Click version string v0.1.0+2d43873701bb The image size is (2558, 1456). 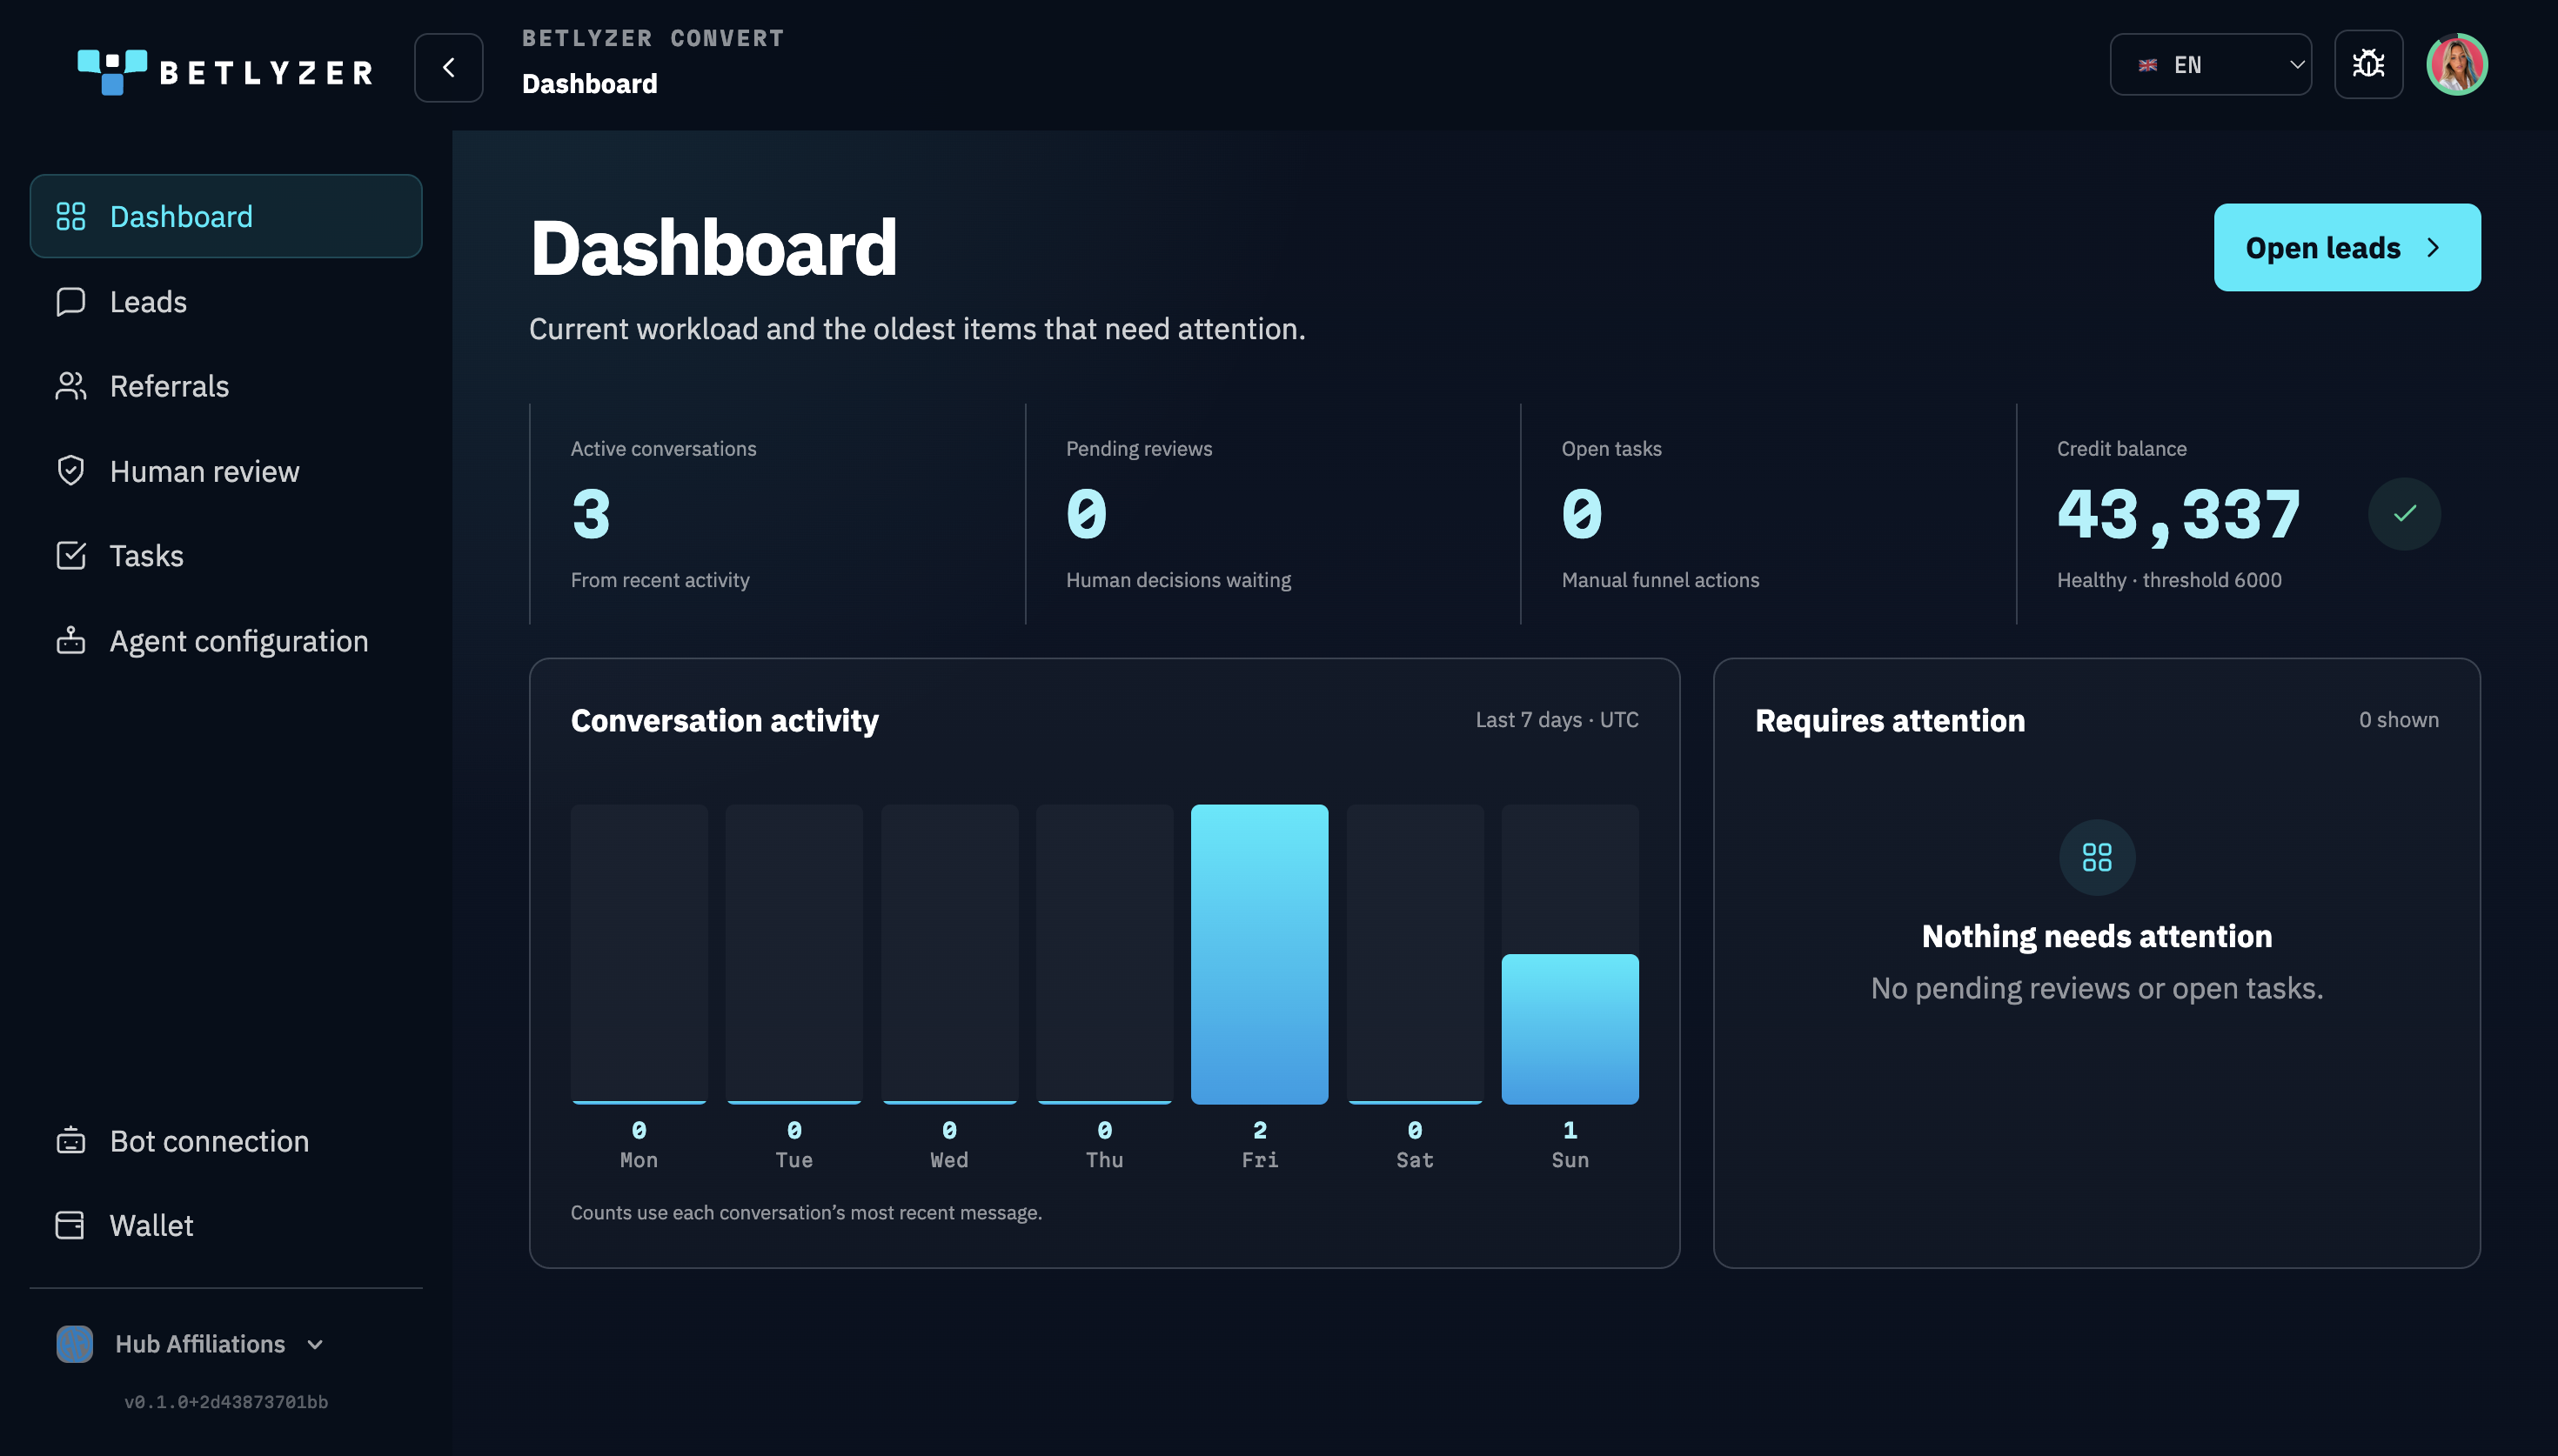pos(226,1402)
